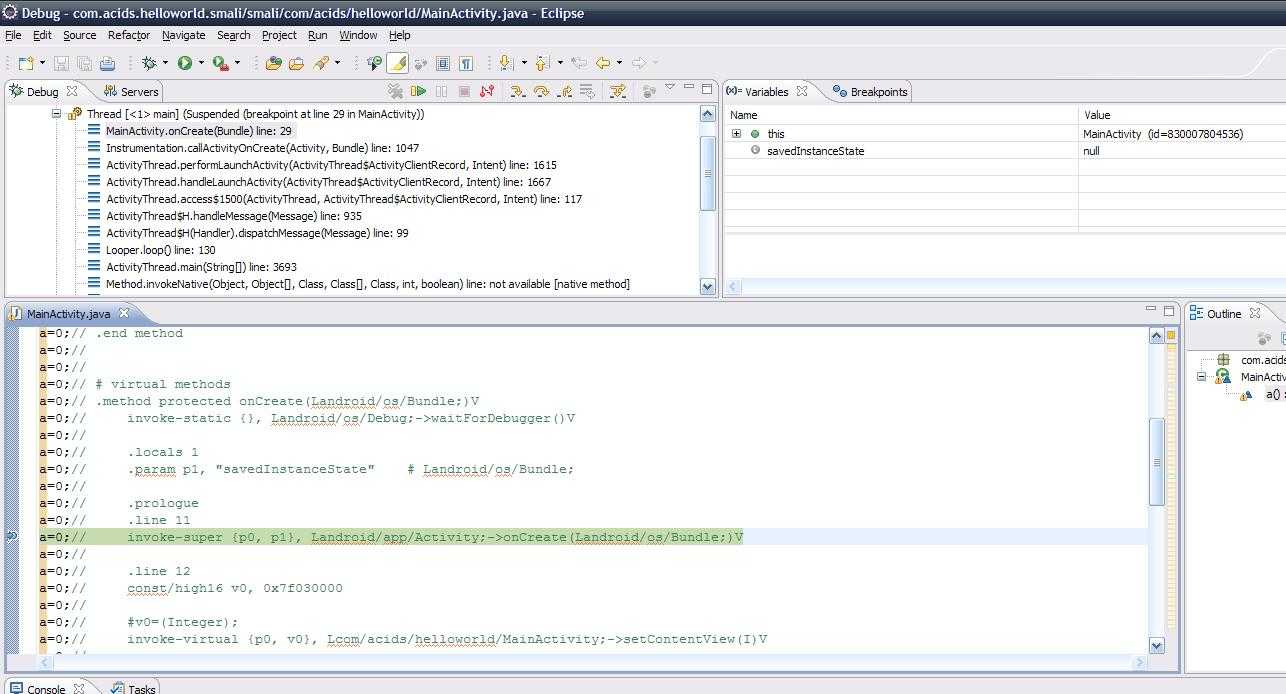Click the editor scroll down arrow
The width and height of the screenshot is (1286, 694).
pyautogui.click(x=1156, y=645)
